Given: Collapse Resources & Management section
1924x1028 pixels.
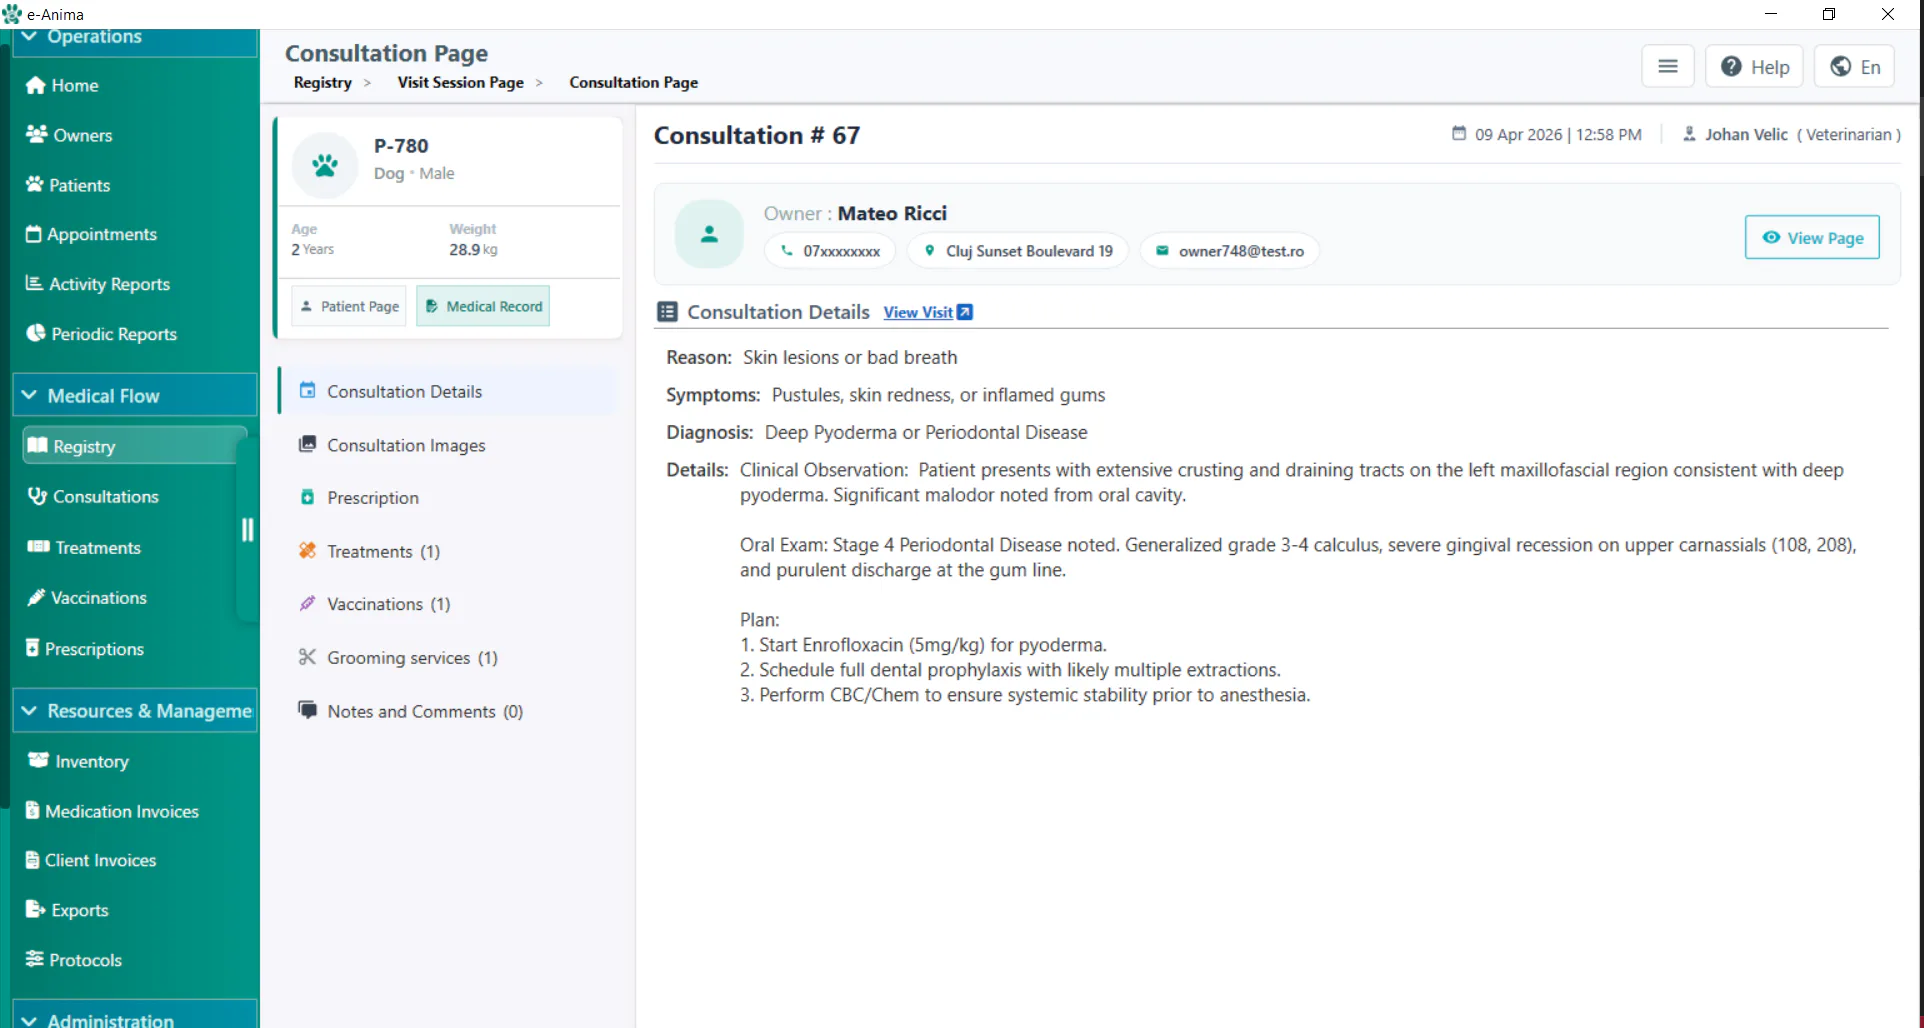Looking at the screenshot, I should [135, 710].
